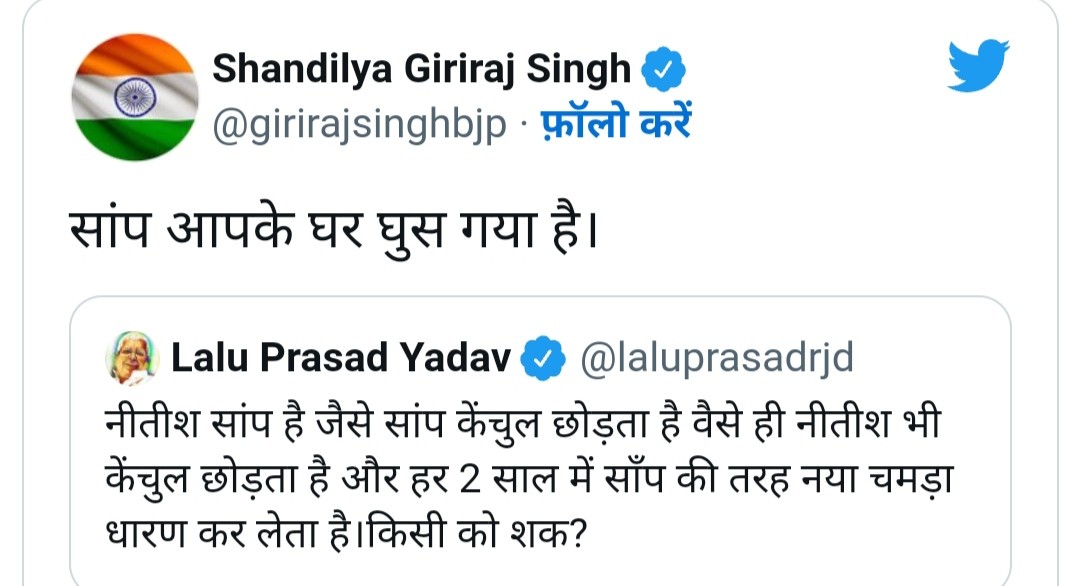This screenshot has height=586, width=1080.
Task: Visit the @laluprasadrjd handle
Action: (717, 358)
